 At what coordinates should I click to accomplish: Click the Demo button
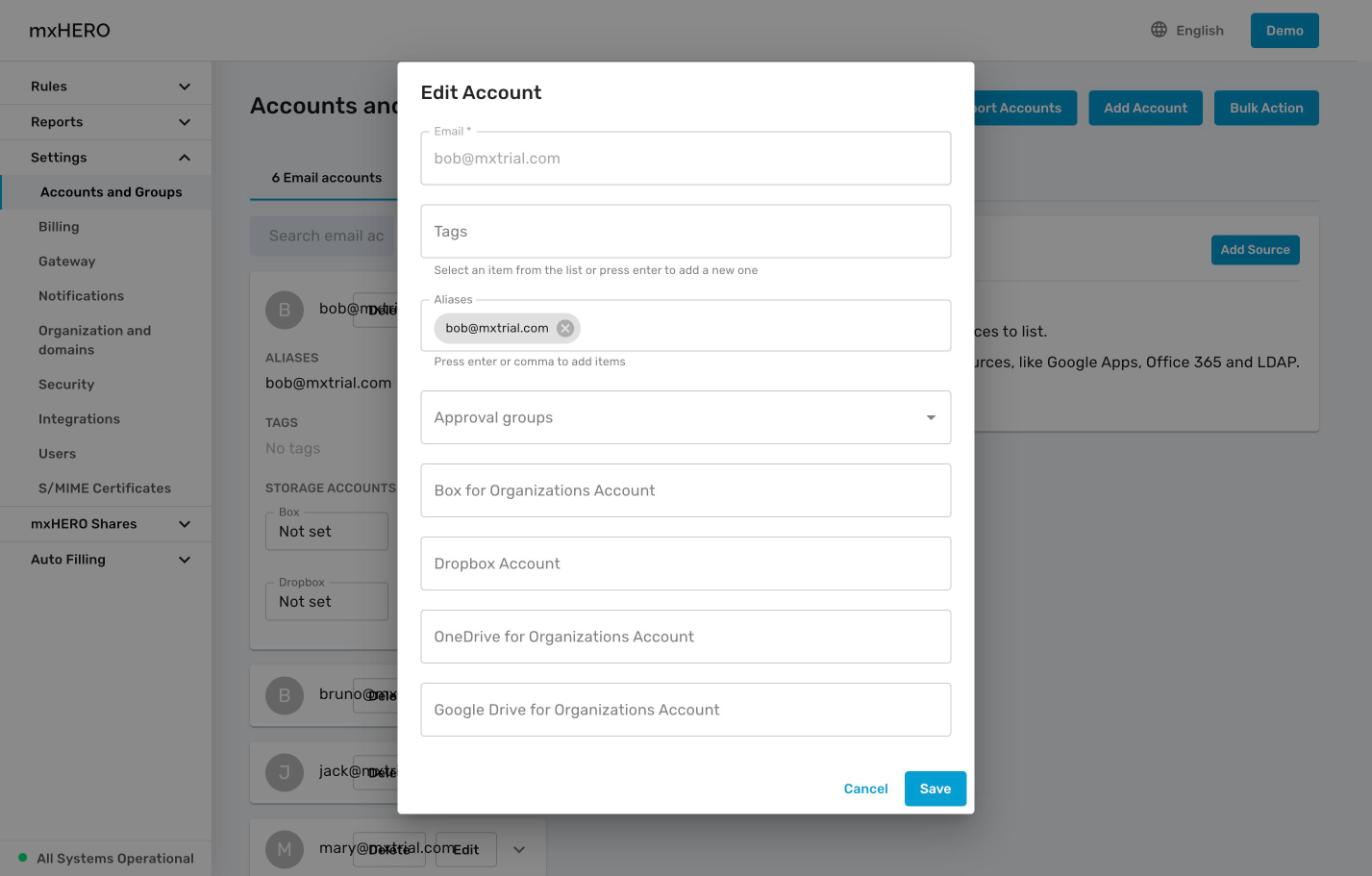[1285, 30]
